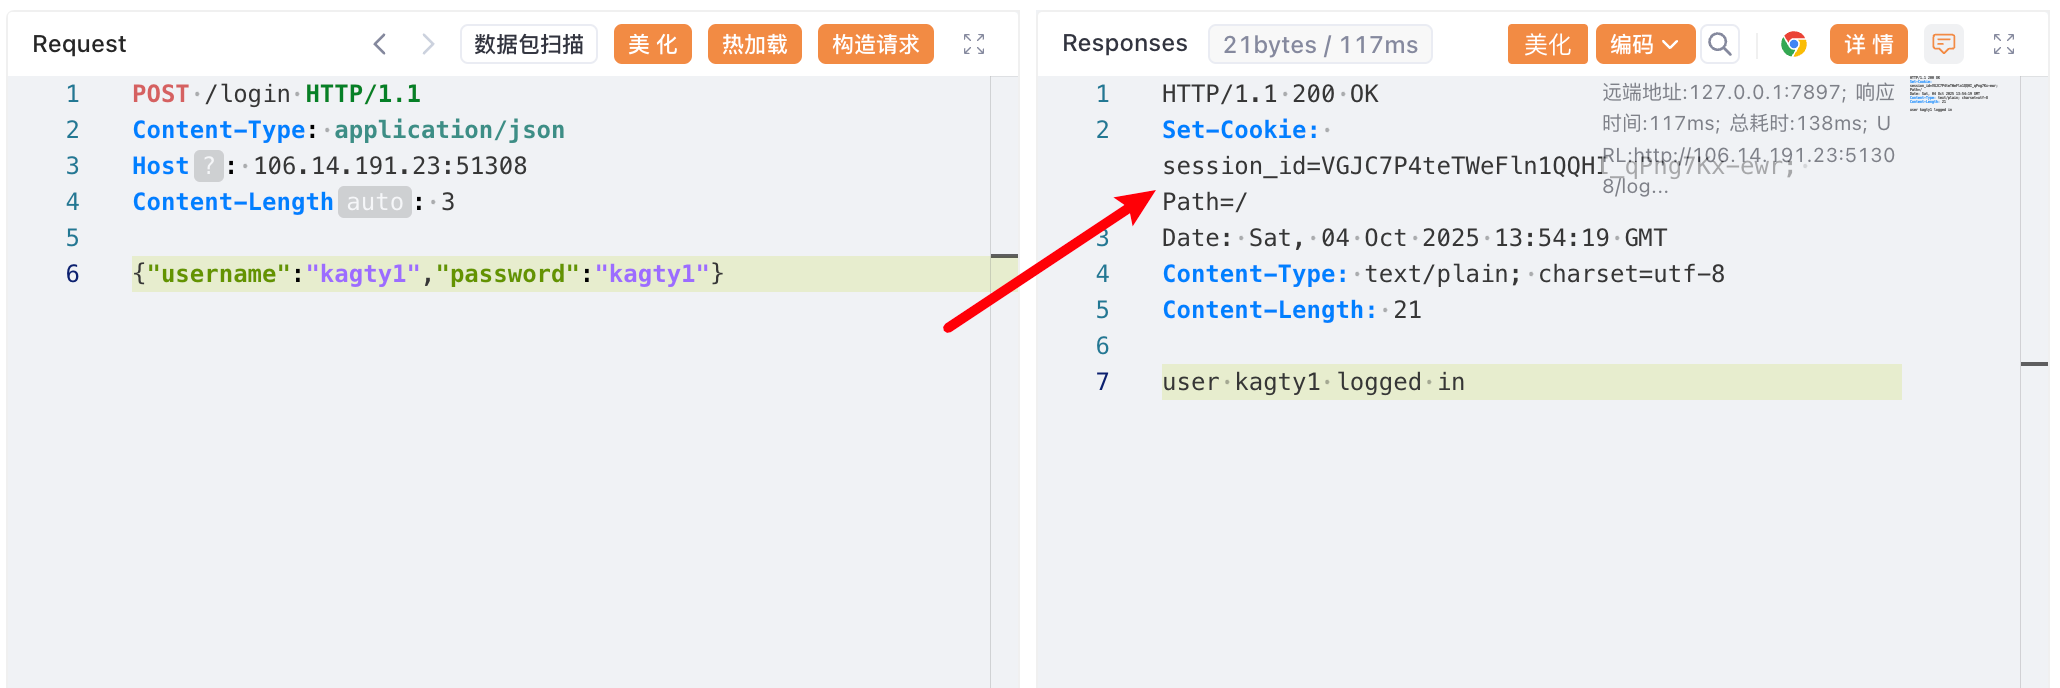The height and width of the screenshot is (688, 2060).
Task: Click the Host question mark hint
Action: pyautogui.click(x=208, y=166)
